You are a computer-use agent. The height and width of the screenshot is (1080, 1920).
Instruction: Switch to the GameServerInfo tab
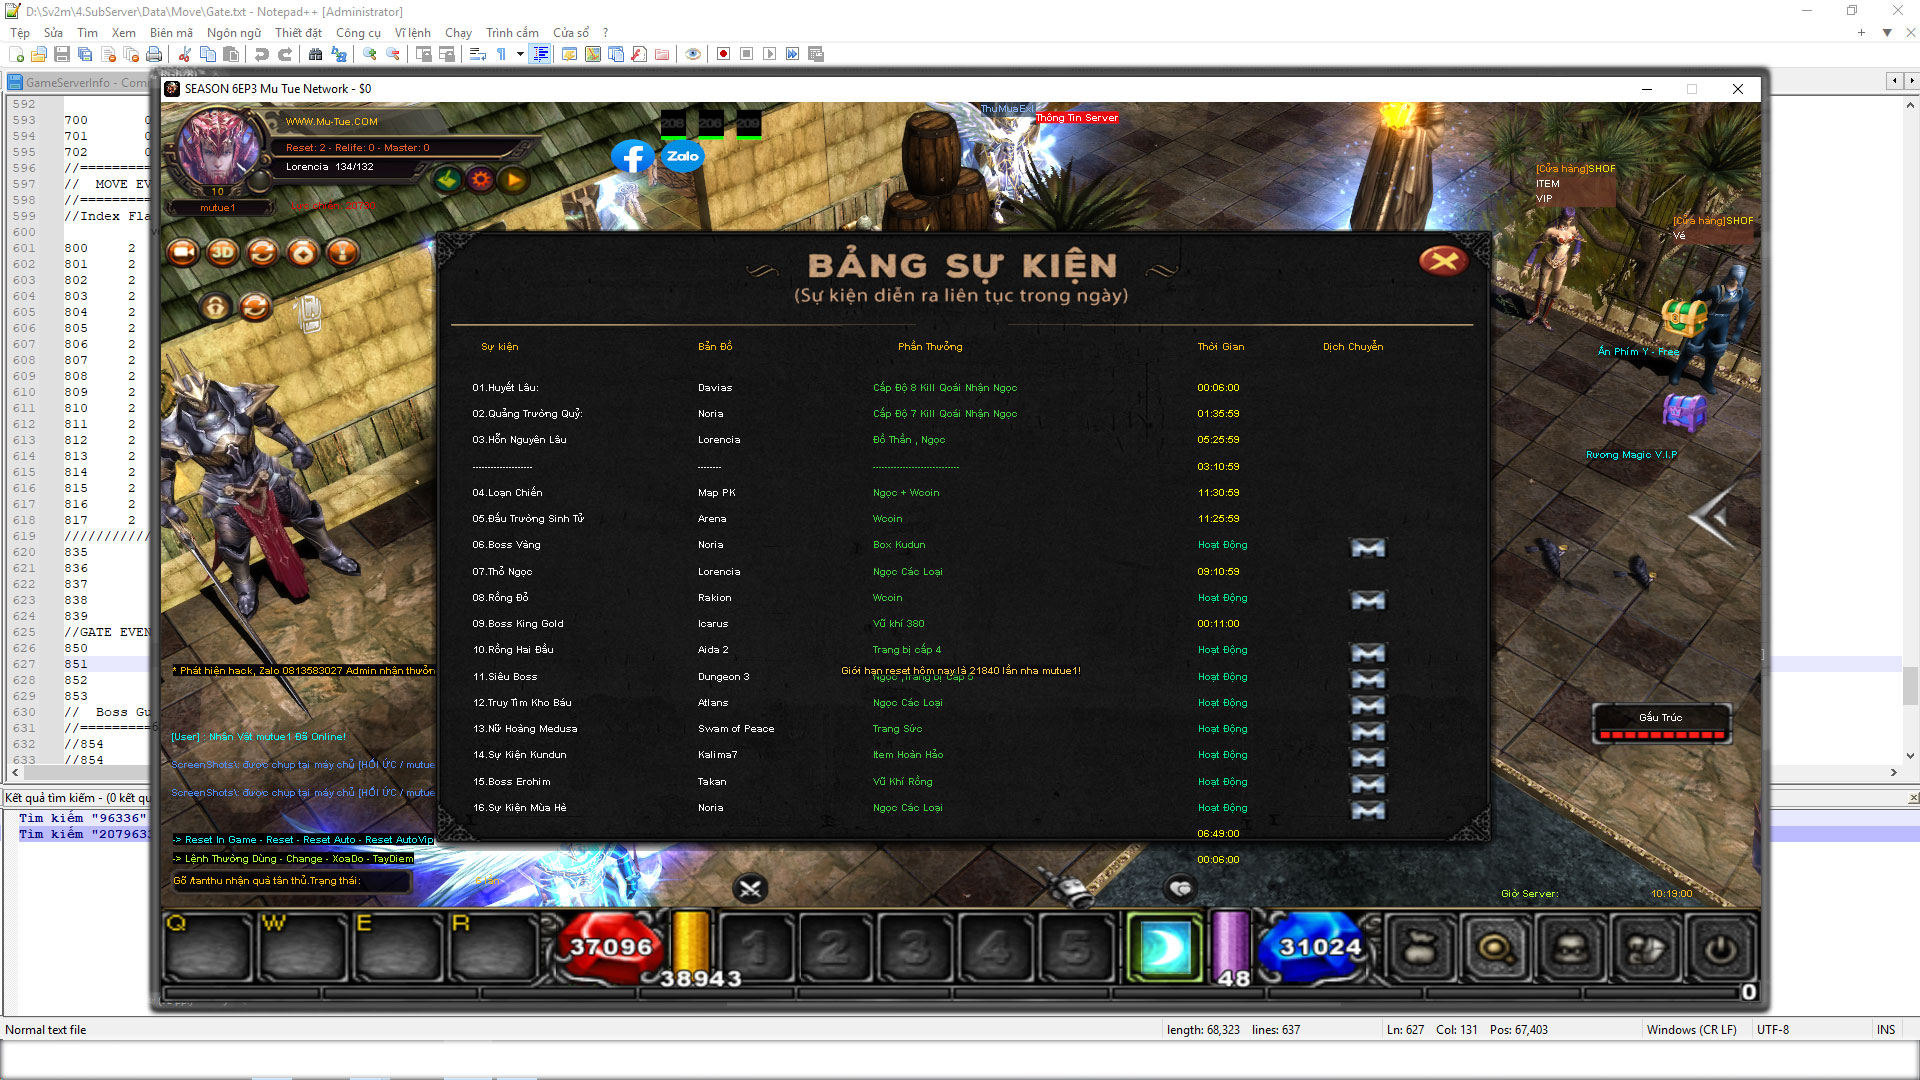(x=78, y=82)
